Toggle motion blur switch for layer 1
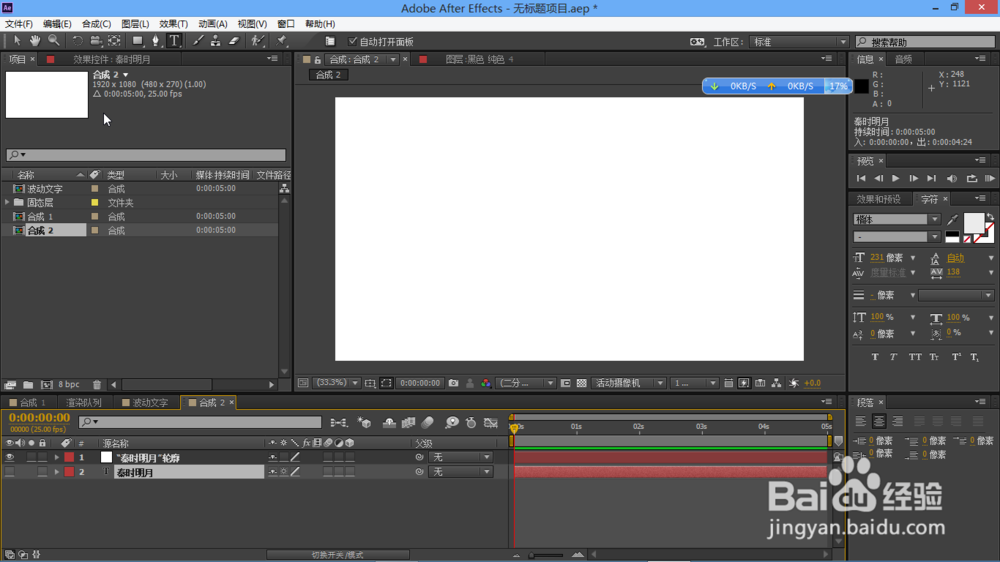Viewport: 1000px width, 562px height. [x=328, y=457]
